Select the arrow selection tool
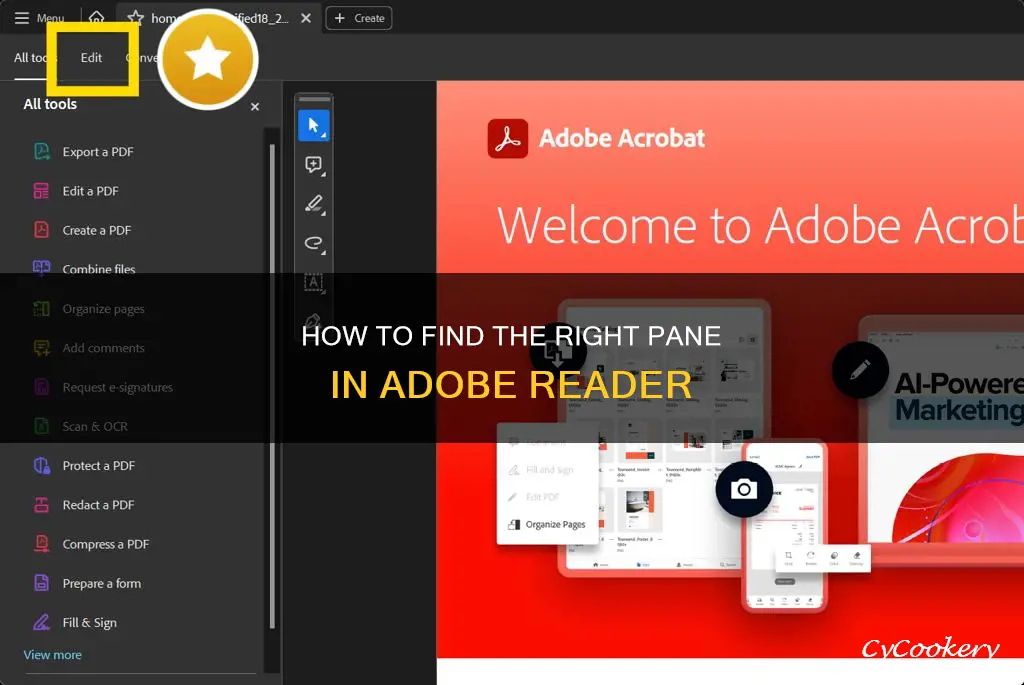The image size is (1024, 685). click(313, 125)
